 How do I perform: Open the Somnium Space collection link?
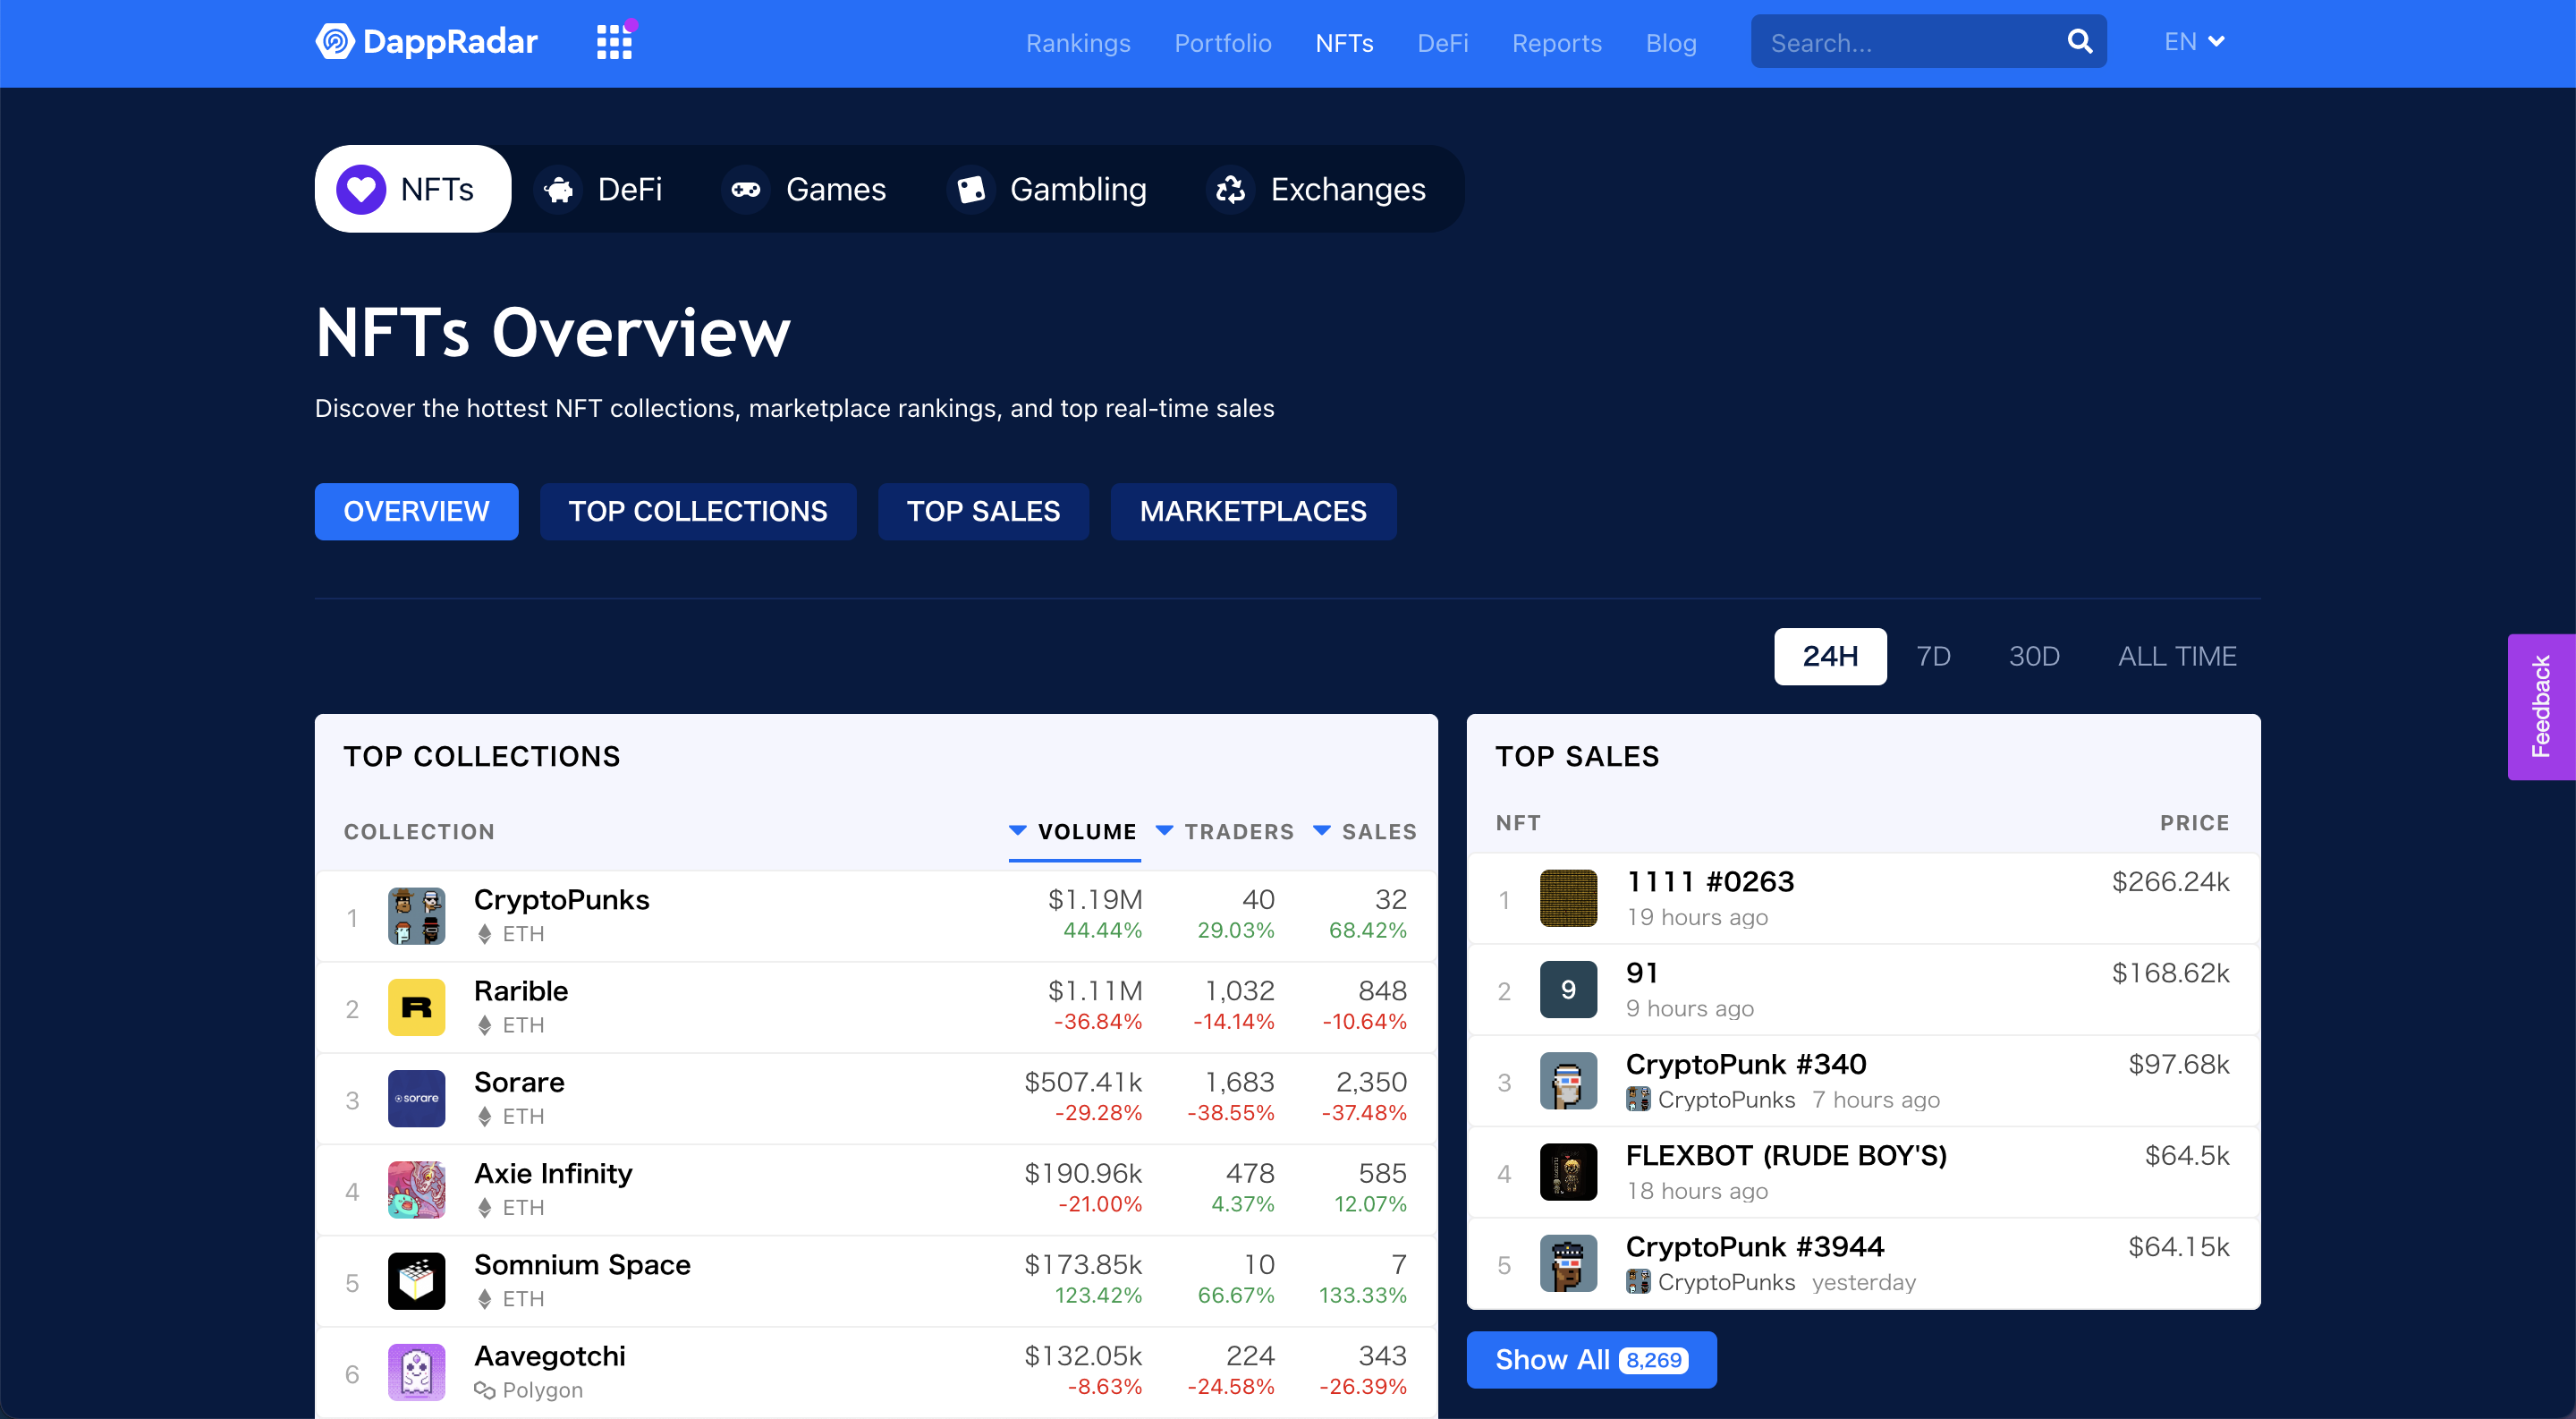tap(582, 1264)
